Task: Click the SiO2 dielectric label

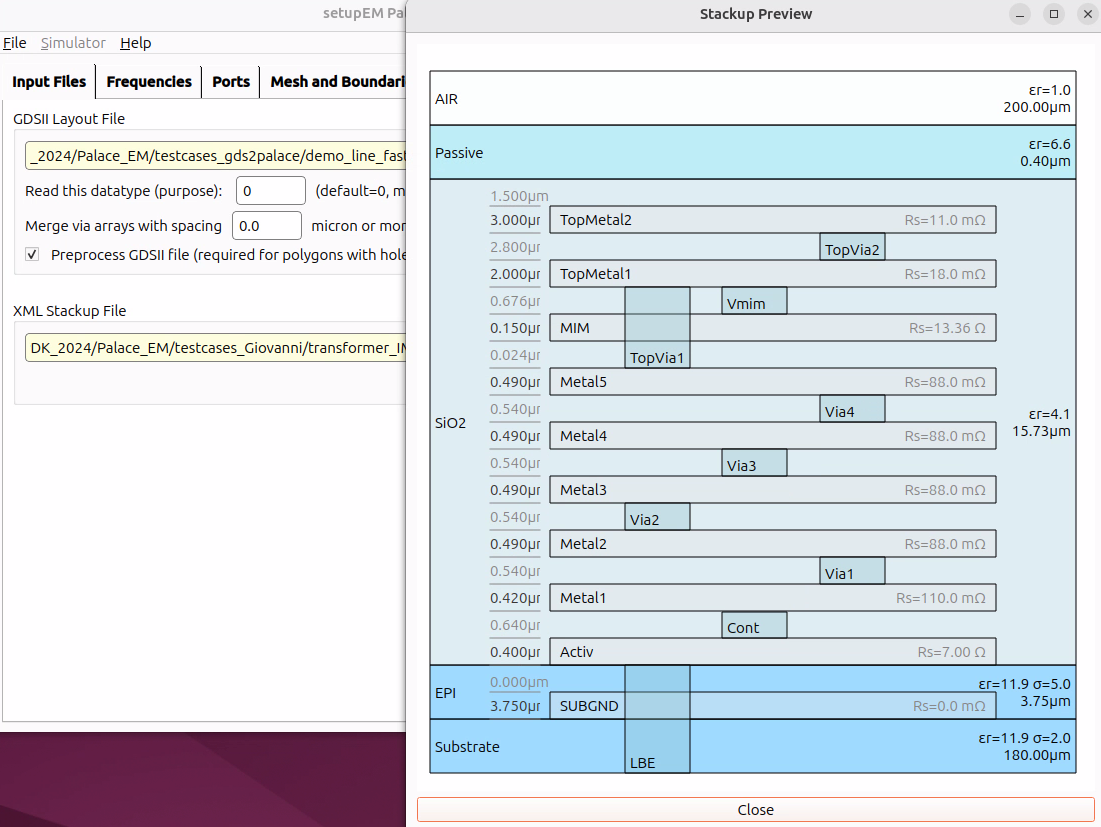Action: (x=450, y=423)
